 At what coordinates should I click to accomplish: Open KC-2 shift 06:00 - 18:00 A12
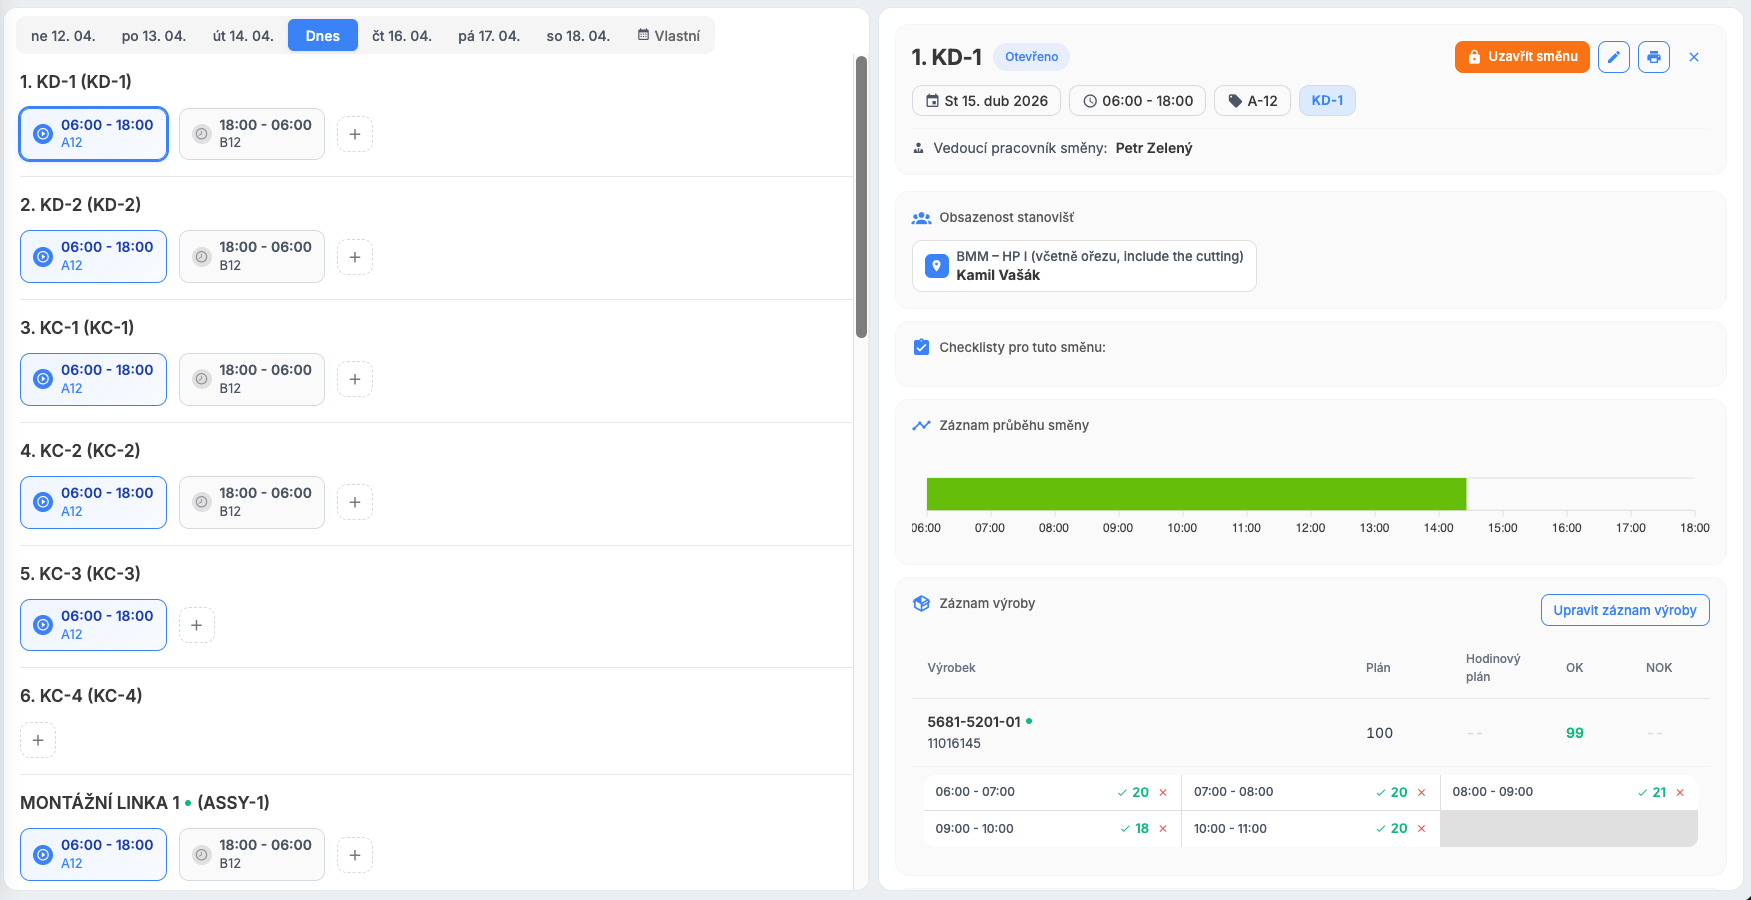tap(94, 502)
